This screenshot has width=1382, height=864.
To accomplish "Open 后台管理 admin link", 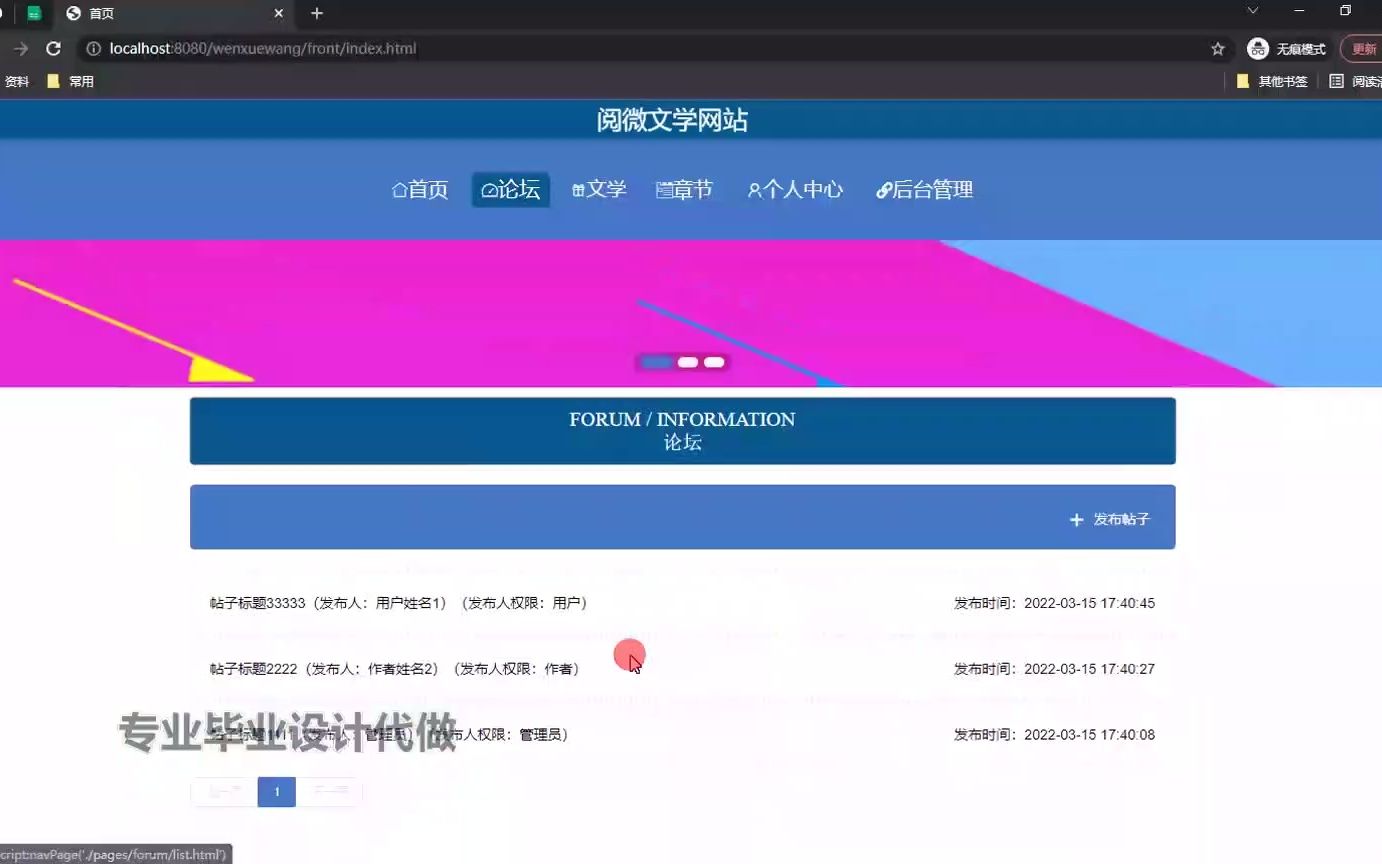I will click(924, 190).
